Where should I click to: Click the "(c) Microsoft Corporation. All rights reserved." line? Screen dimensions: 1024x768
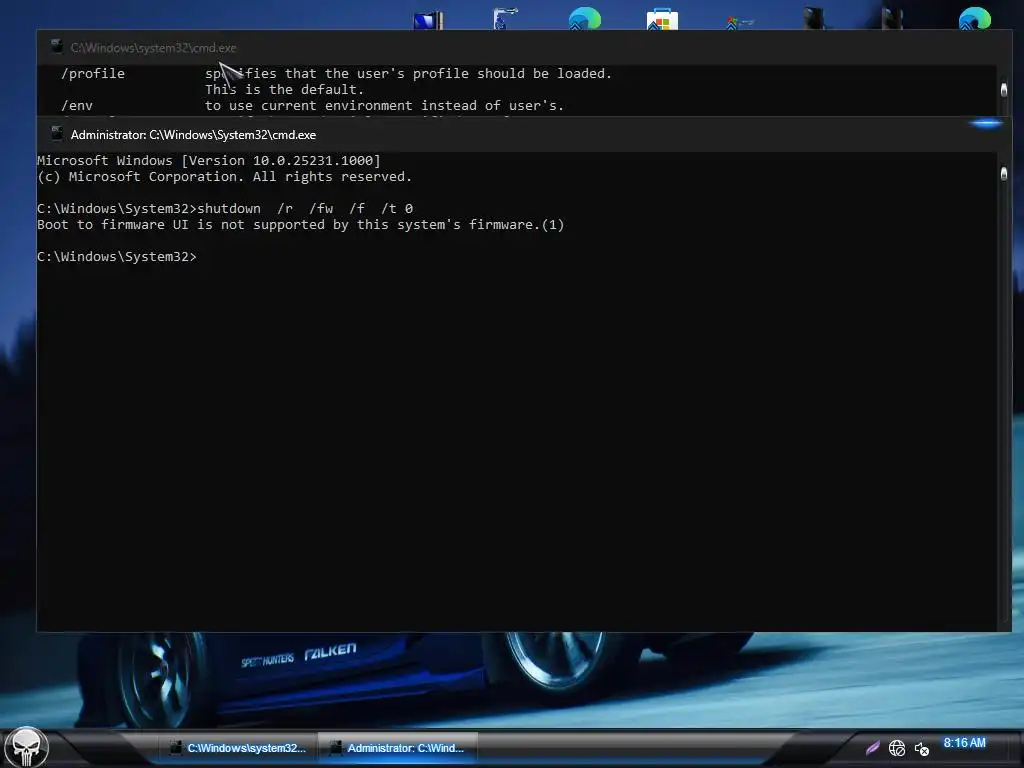click(225, 177)
